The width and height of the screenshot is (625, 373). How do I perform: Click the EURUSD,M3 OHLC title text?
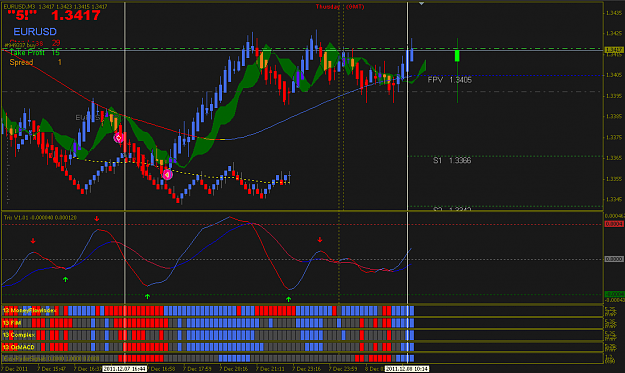[x=55, y=6]
